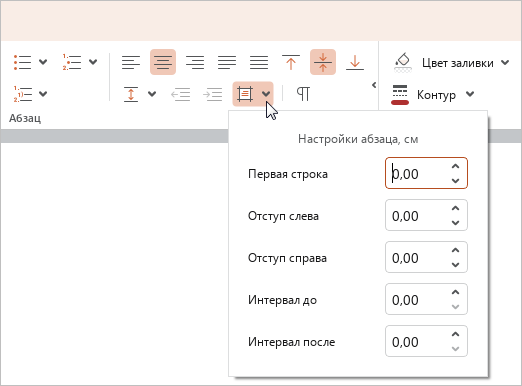Click the Абзац group label
Screen dimensions: 522x386
click(25, 118)
